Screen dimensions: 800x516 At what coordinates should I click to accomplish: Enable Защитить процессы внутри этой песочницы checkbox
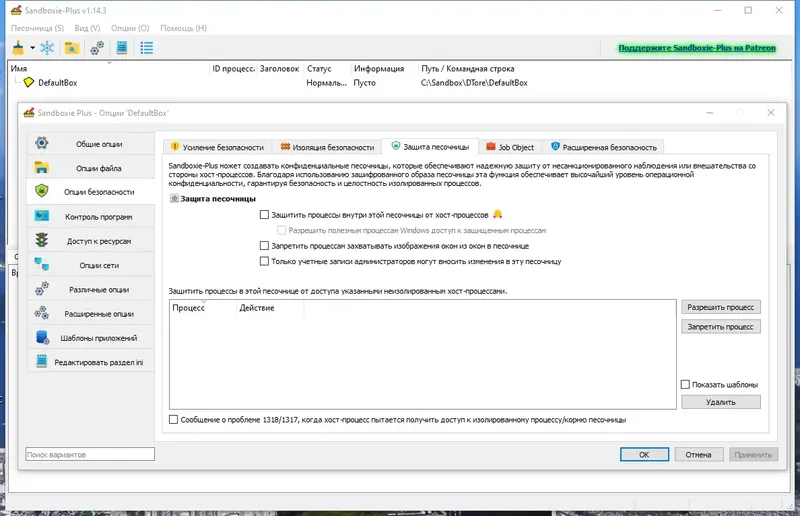pos(264,215)
